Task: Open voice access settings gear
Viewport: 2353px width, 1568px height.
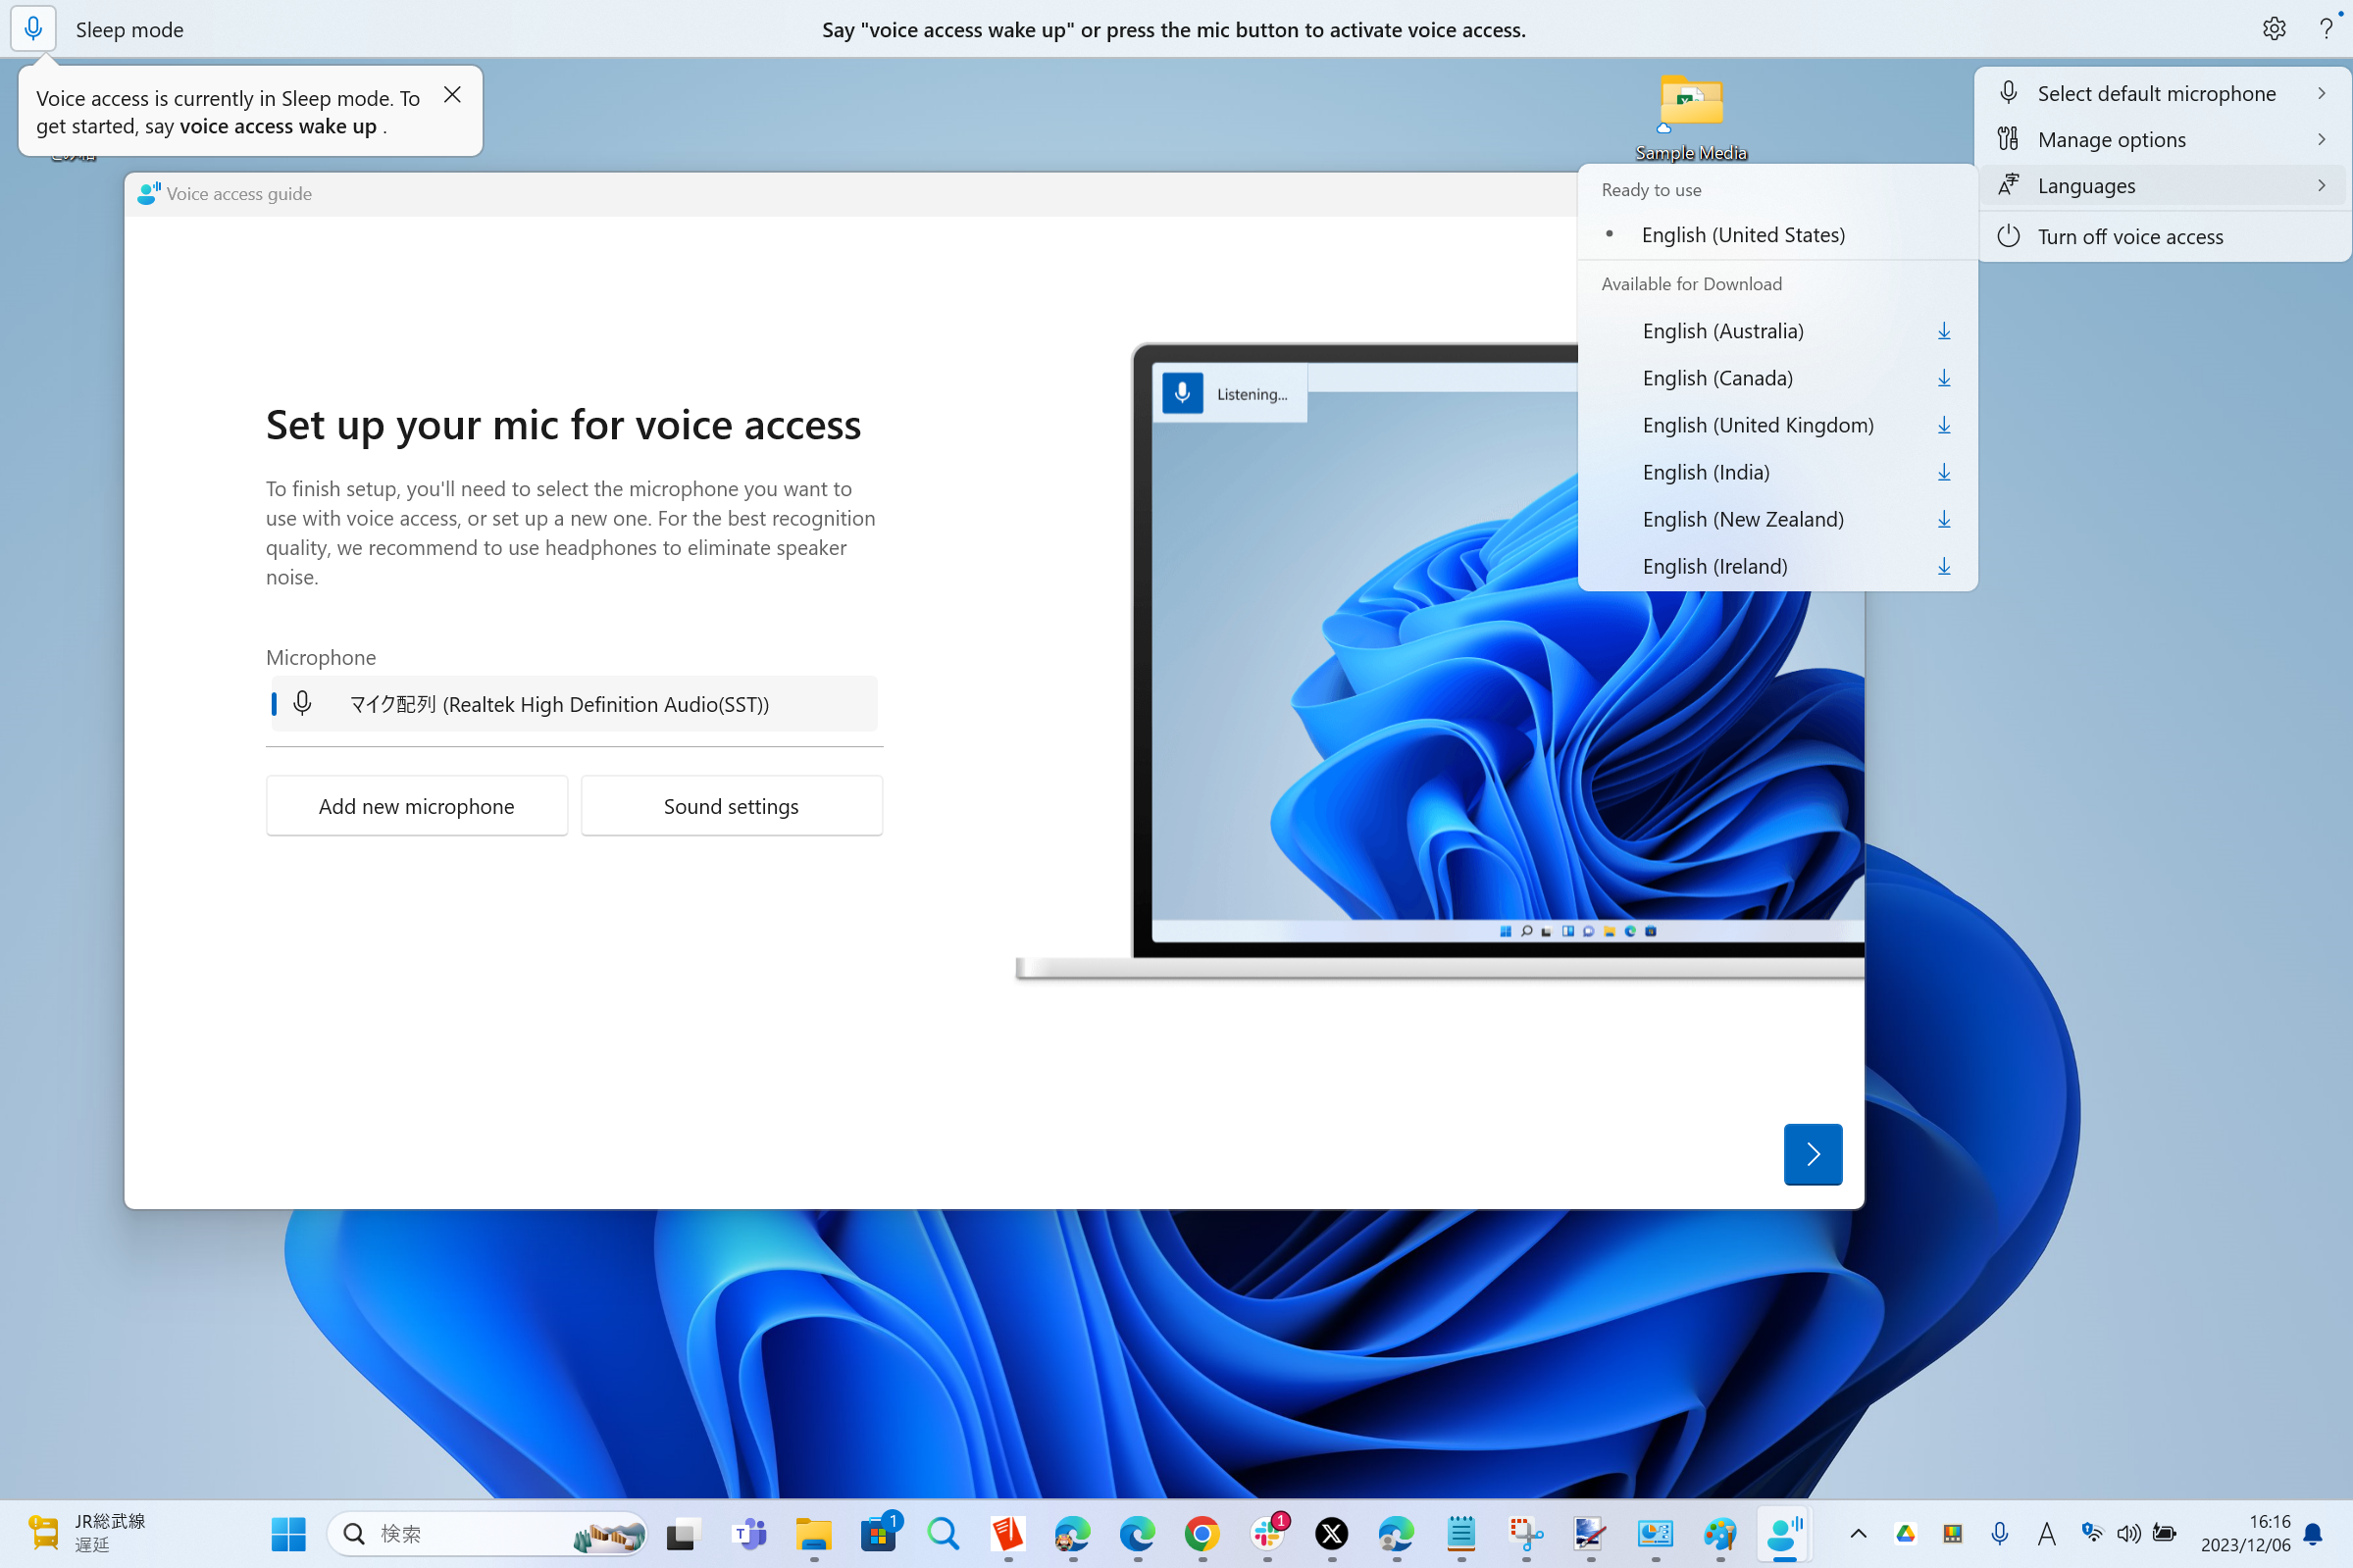Action: 2273,29
